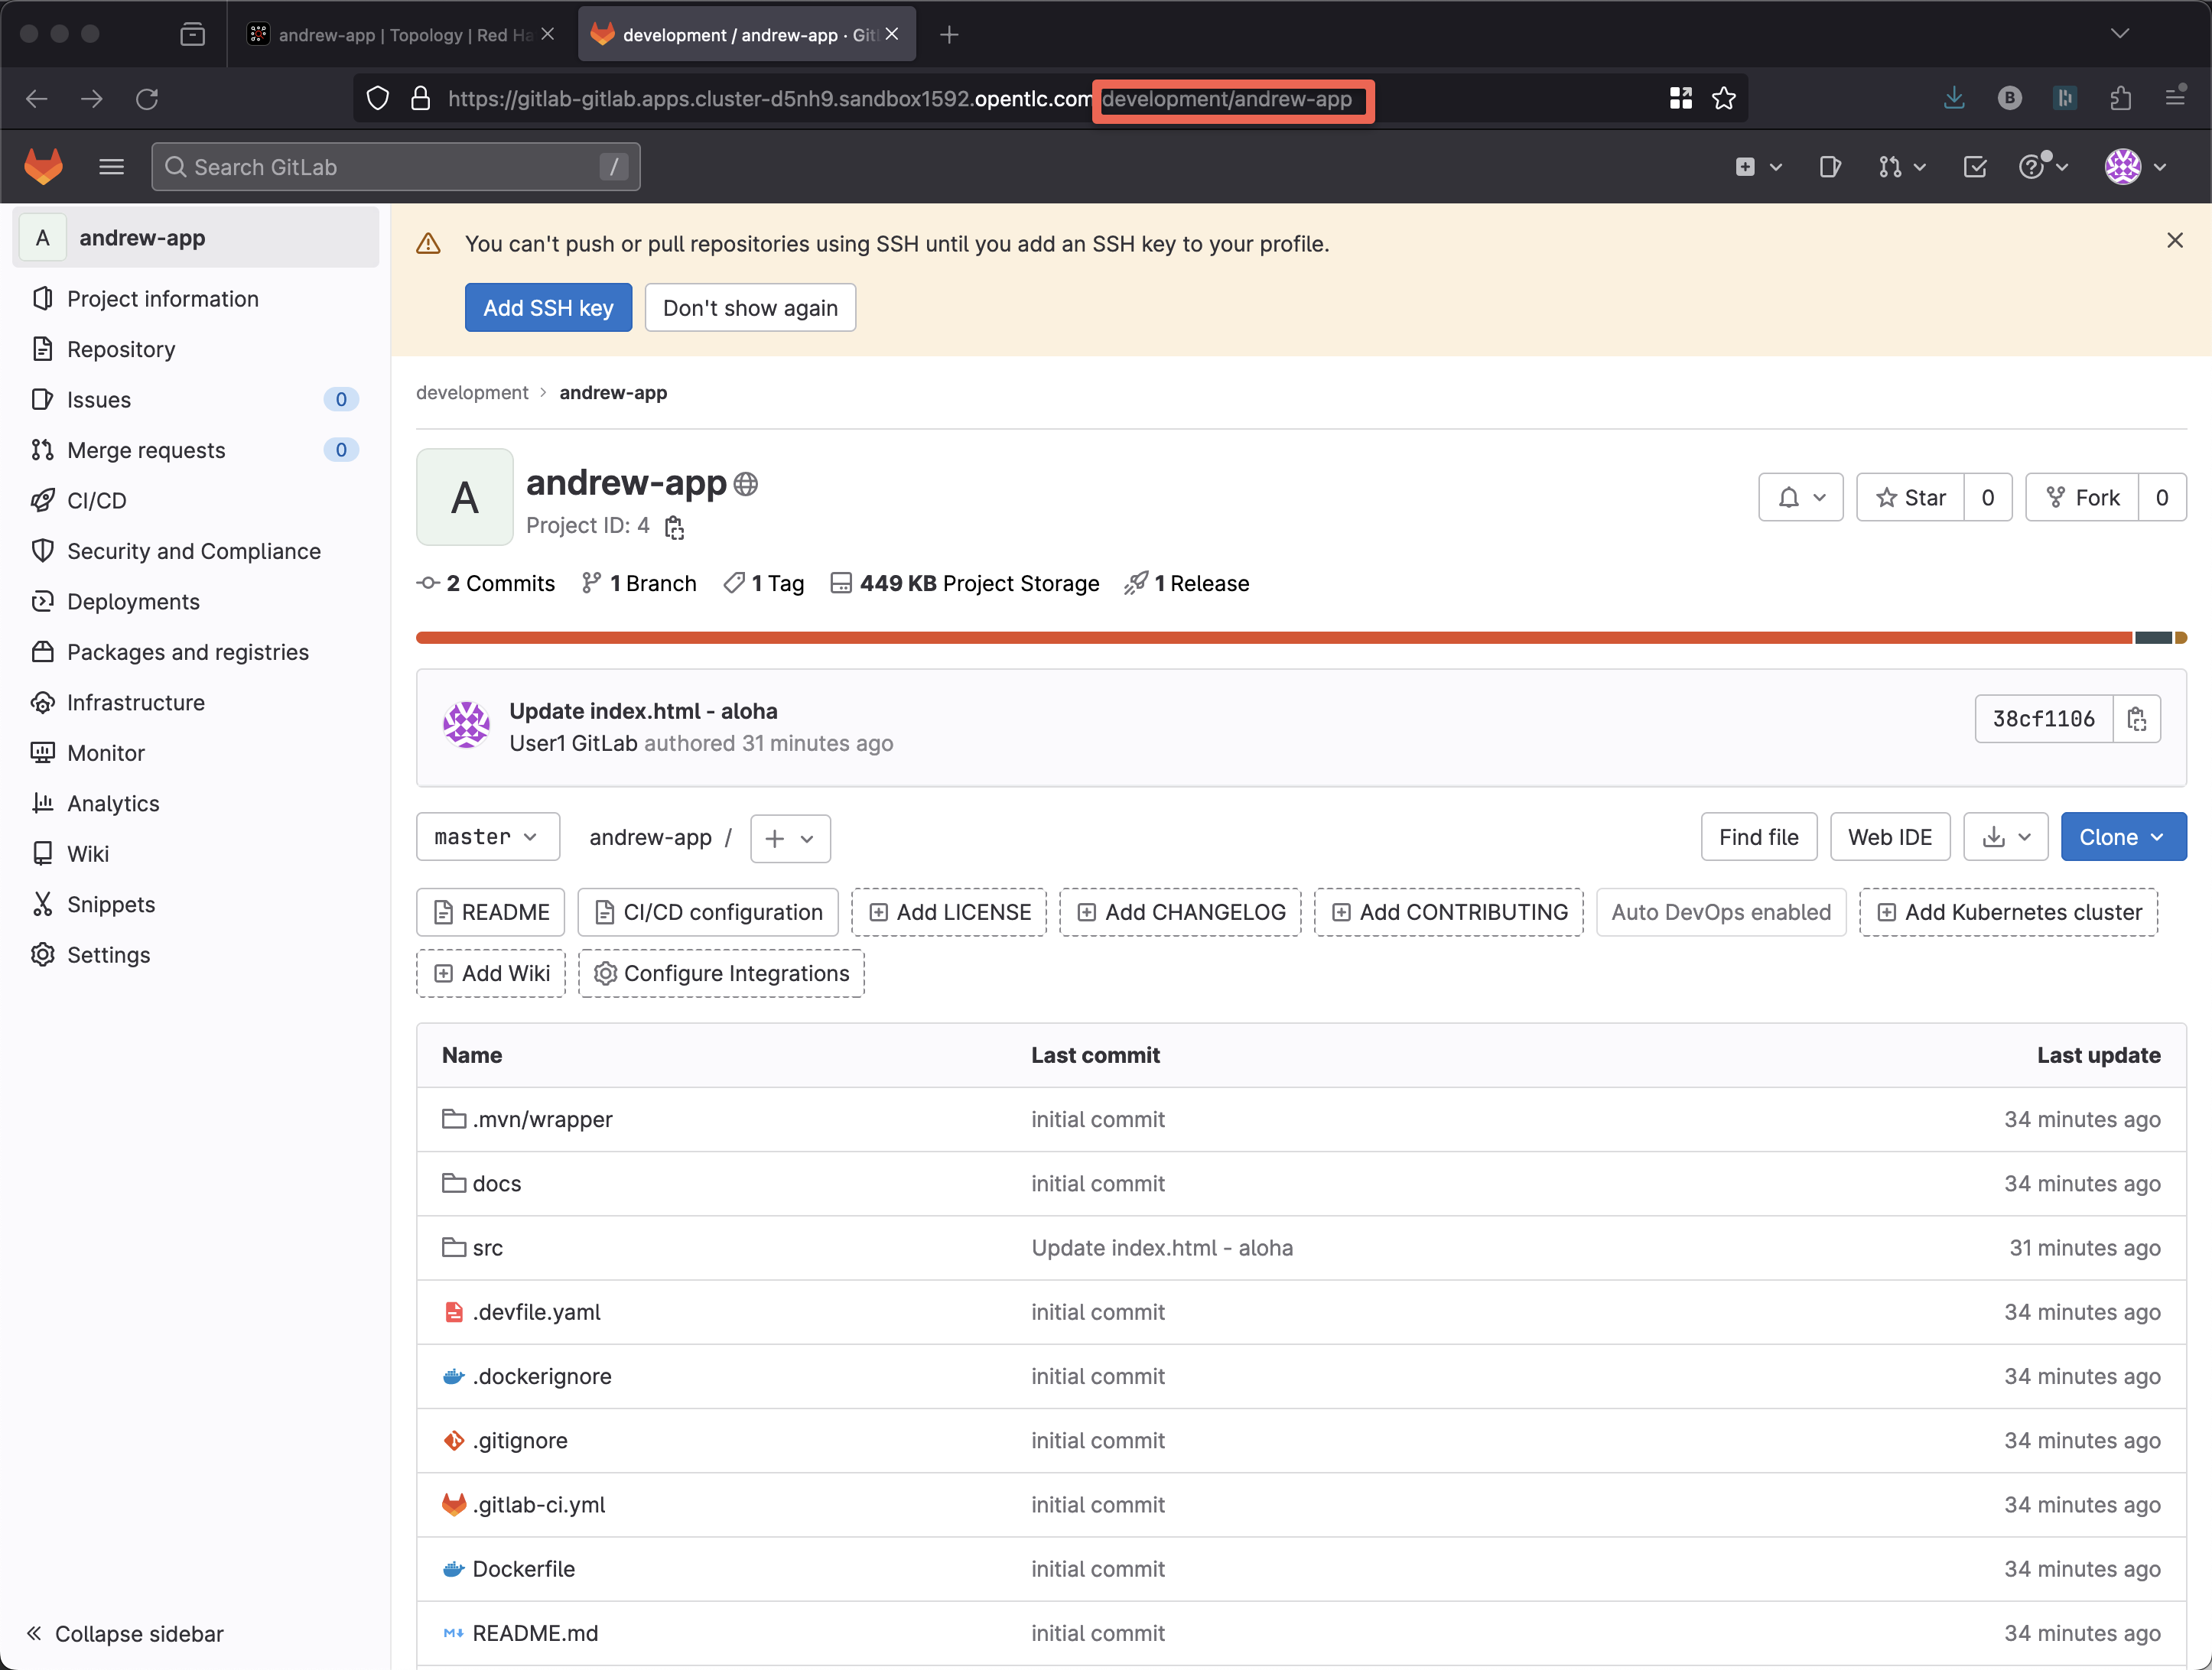Open the .gitlab-ci.yml file

(x=538, y=1504)
